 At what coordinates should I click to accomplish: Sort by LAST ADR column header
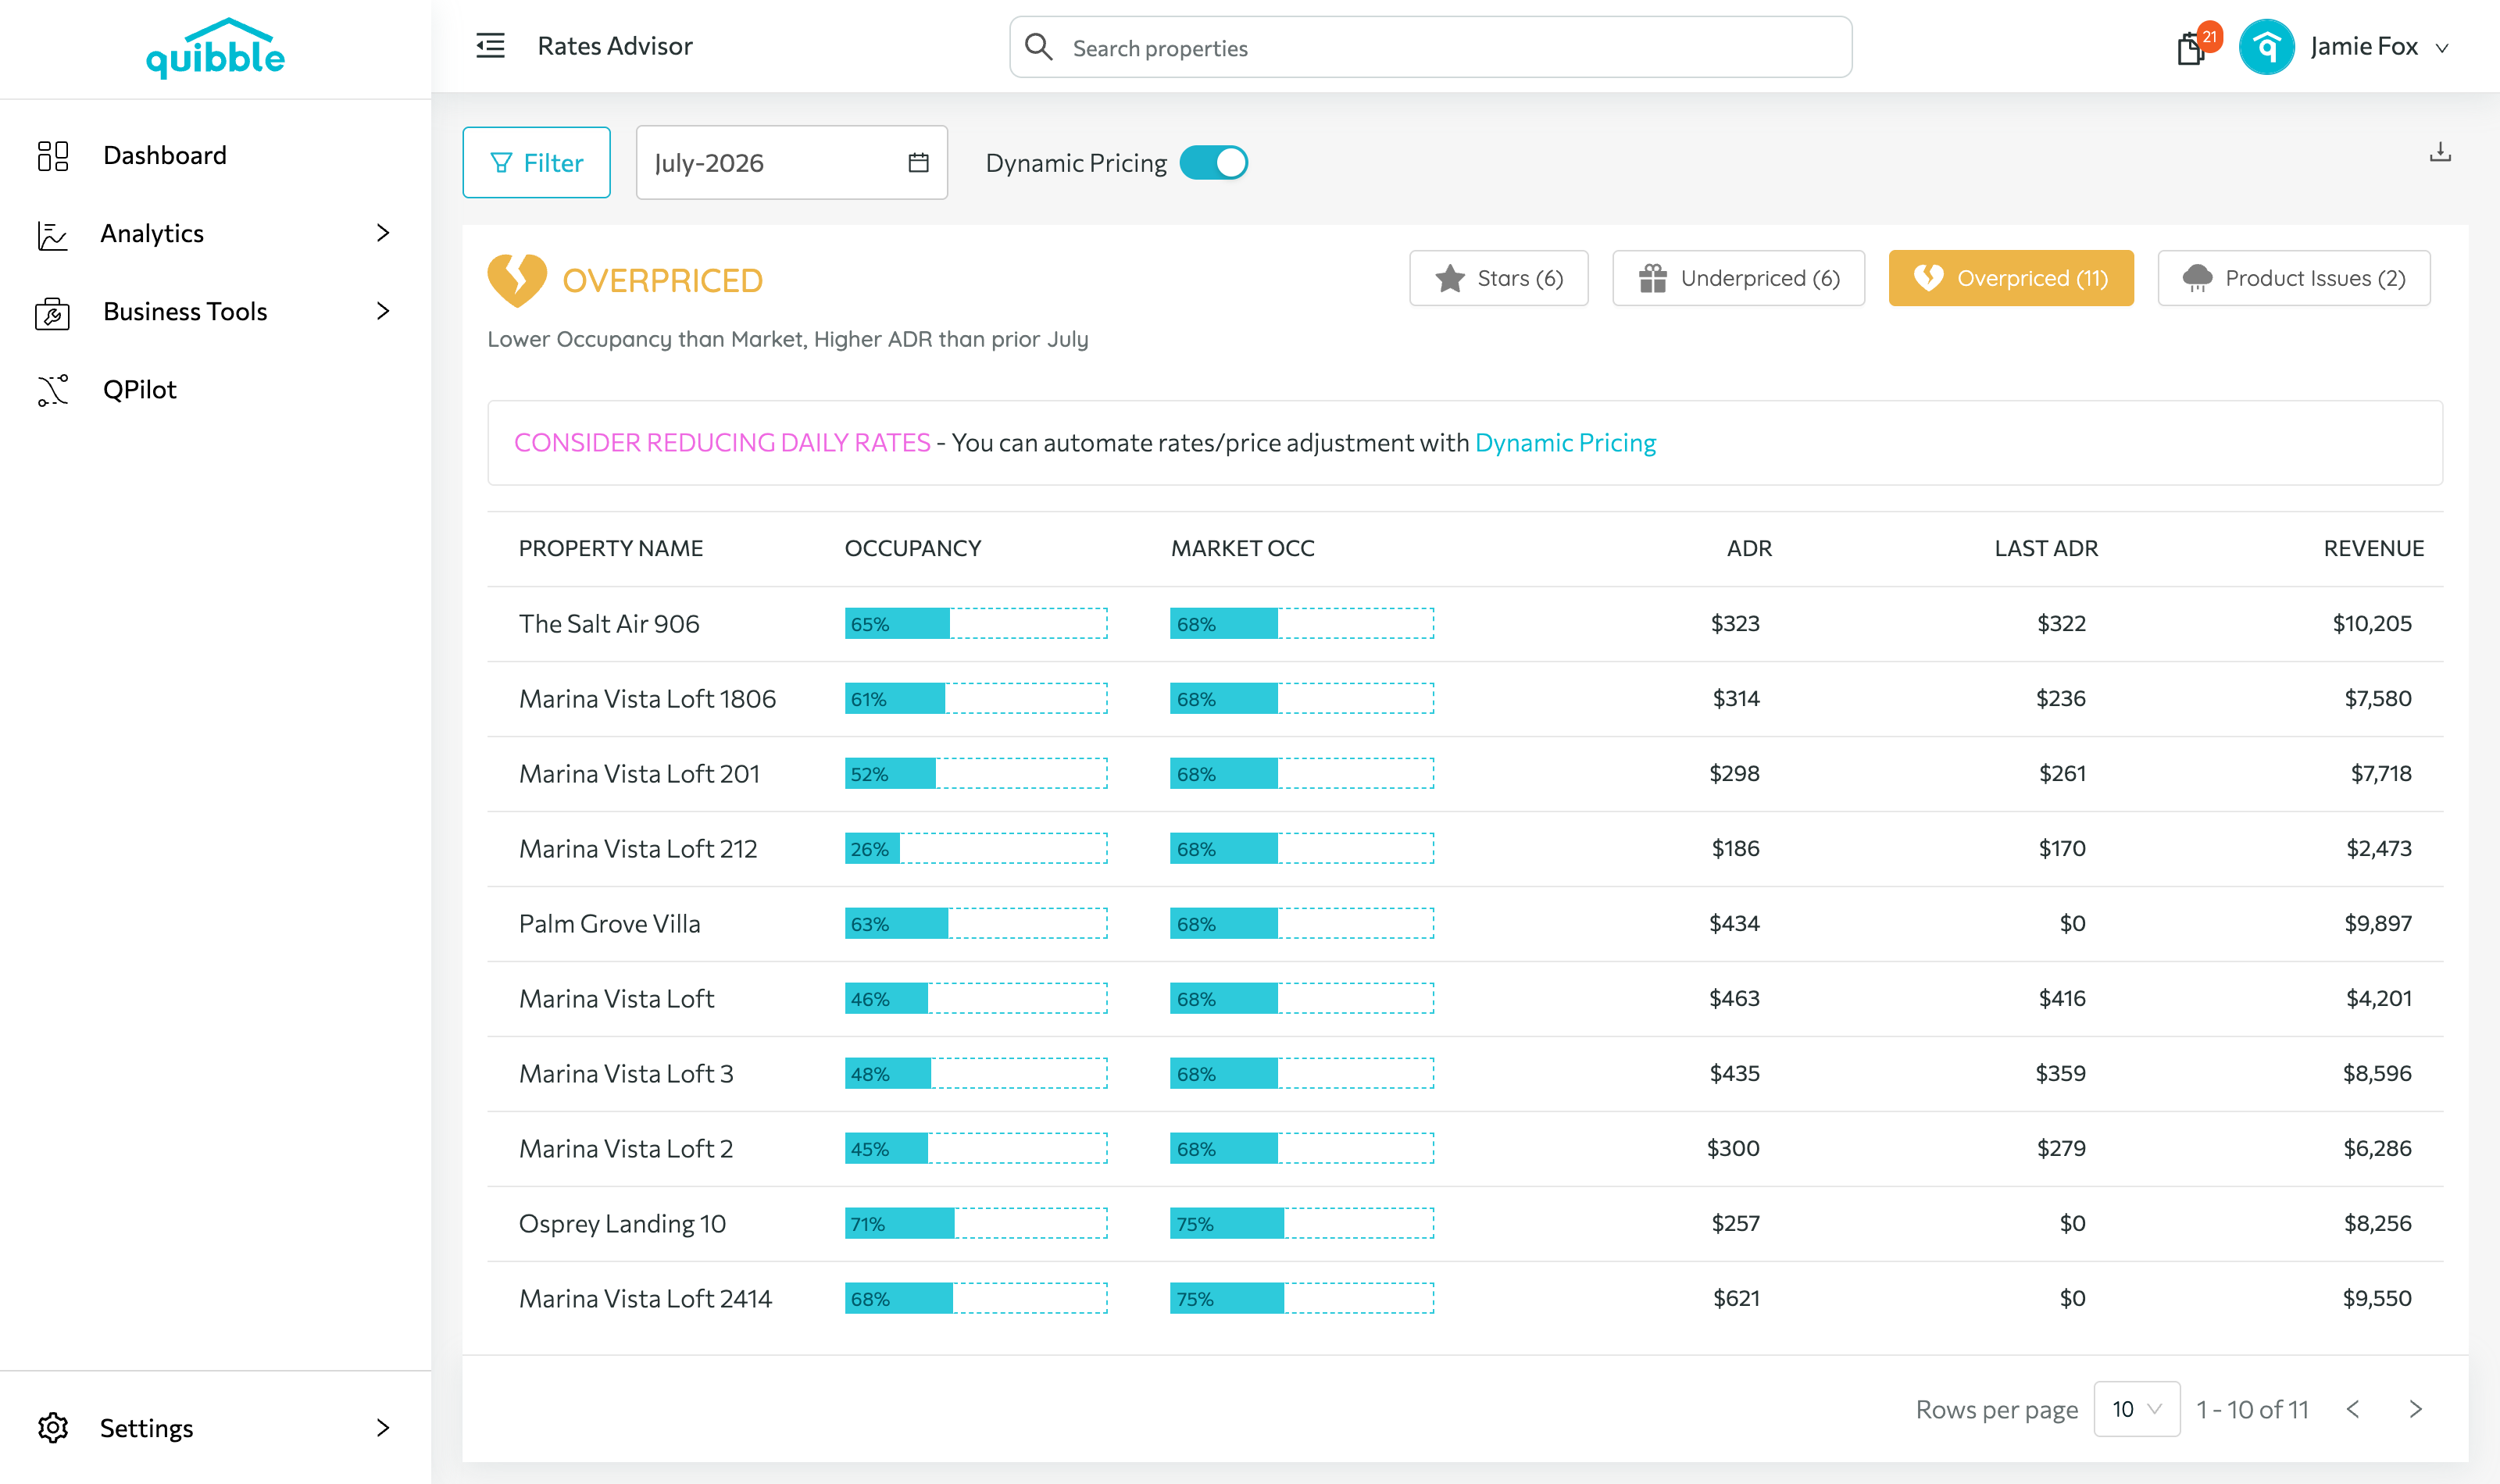[x=2046, y=548]
